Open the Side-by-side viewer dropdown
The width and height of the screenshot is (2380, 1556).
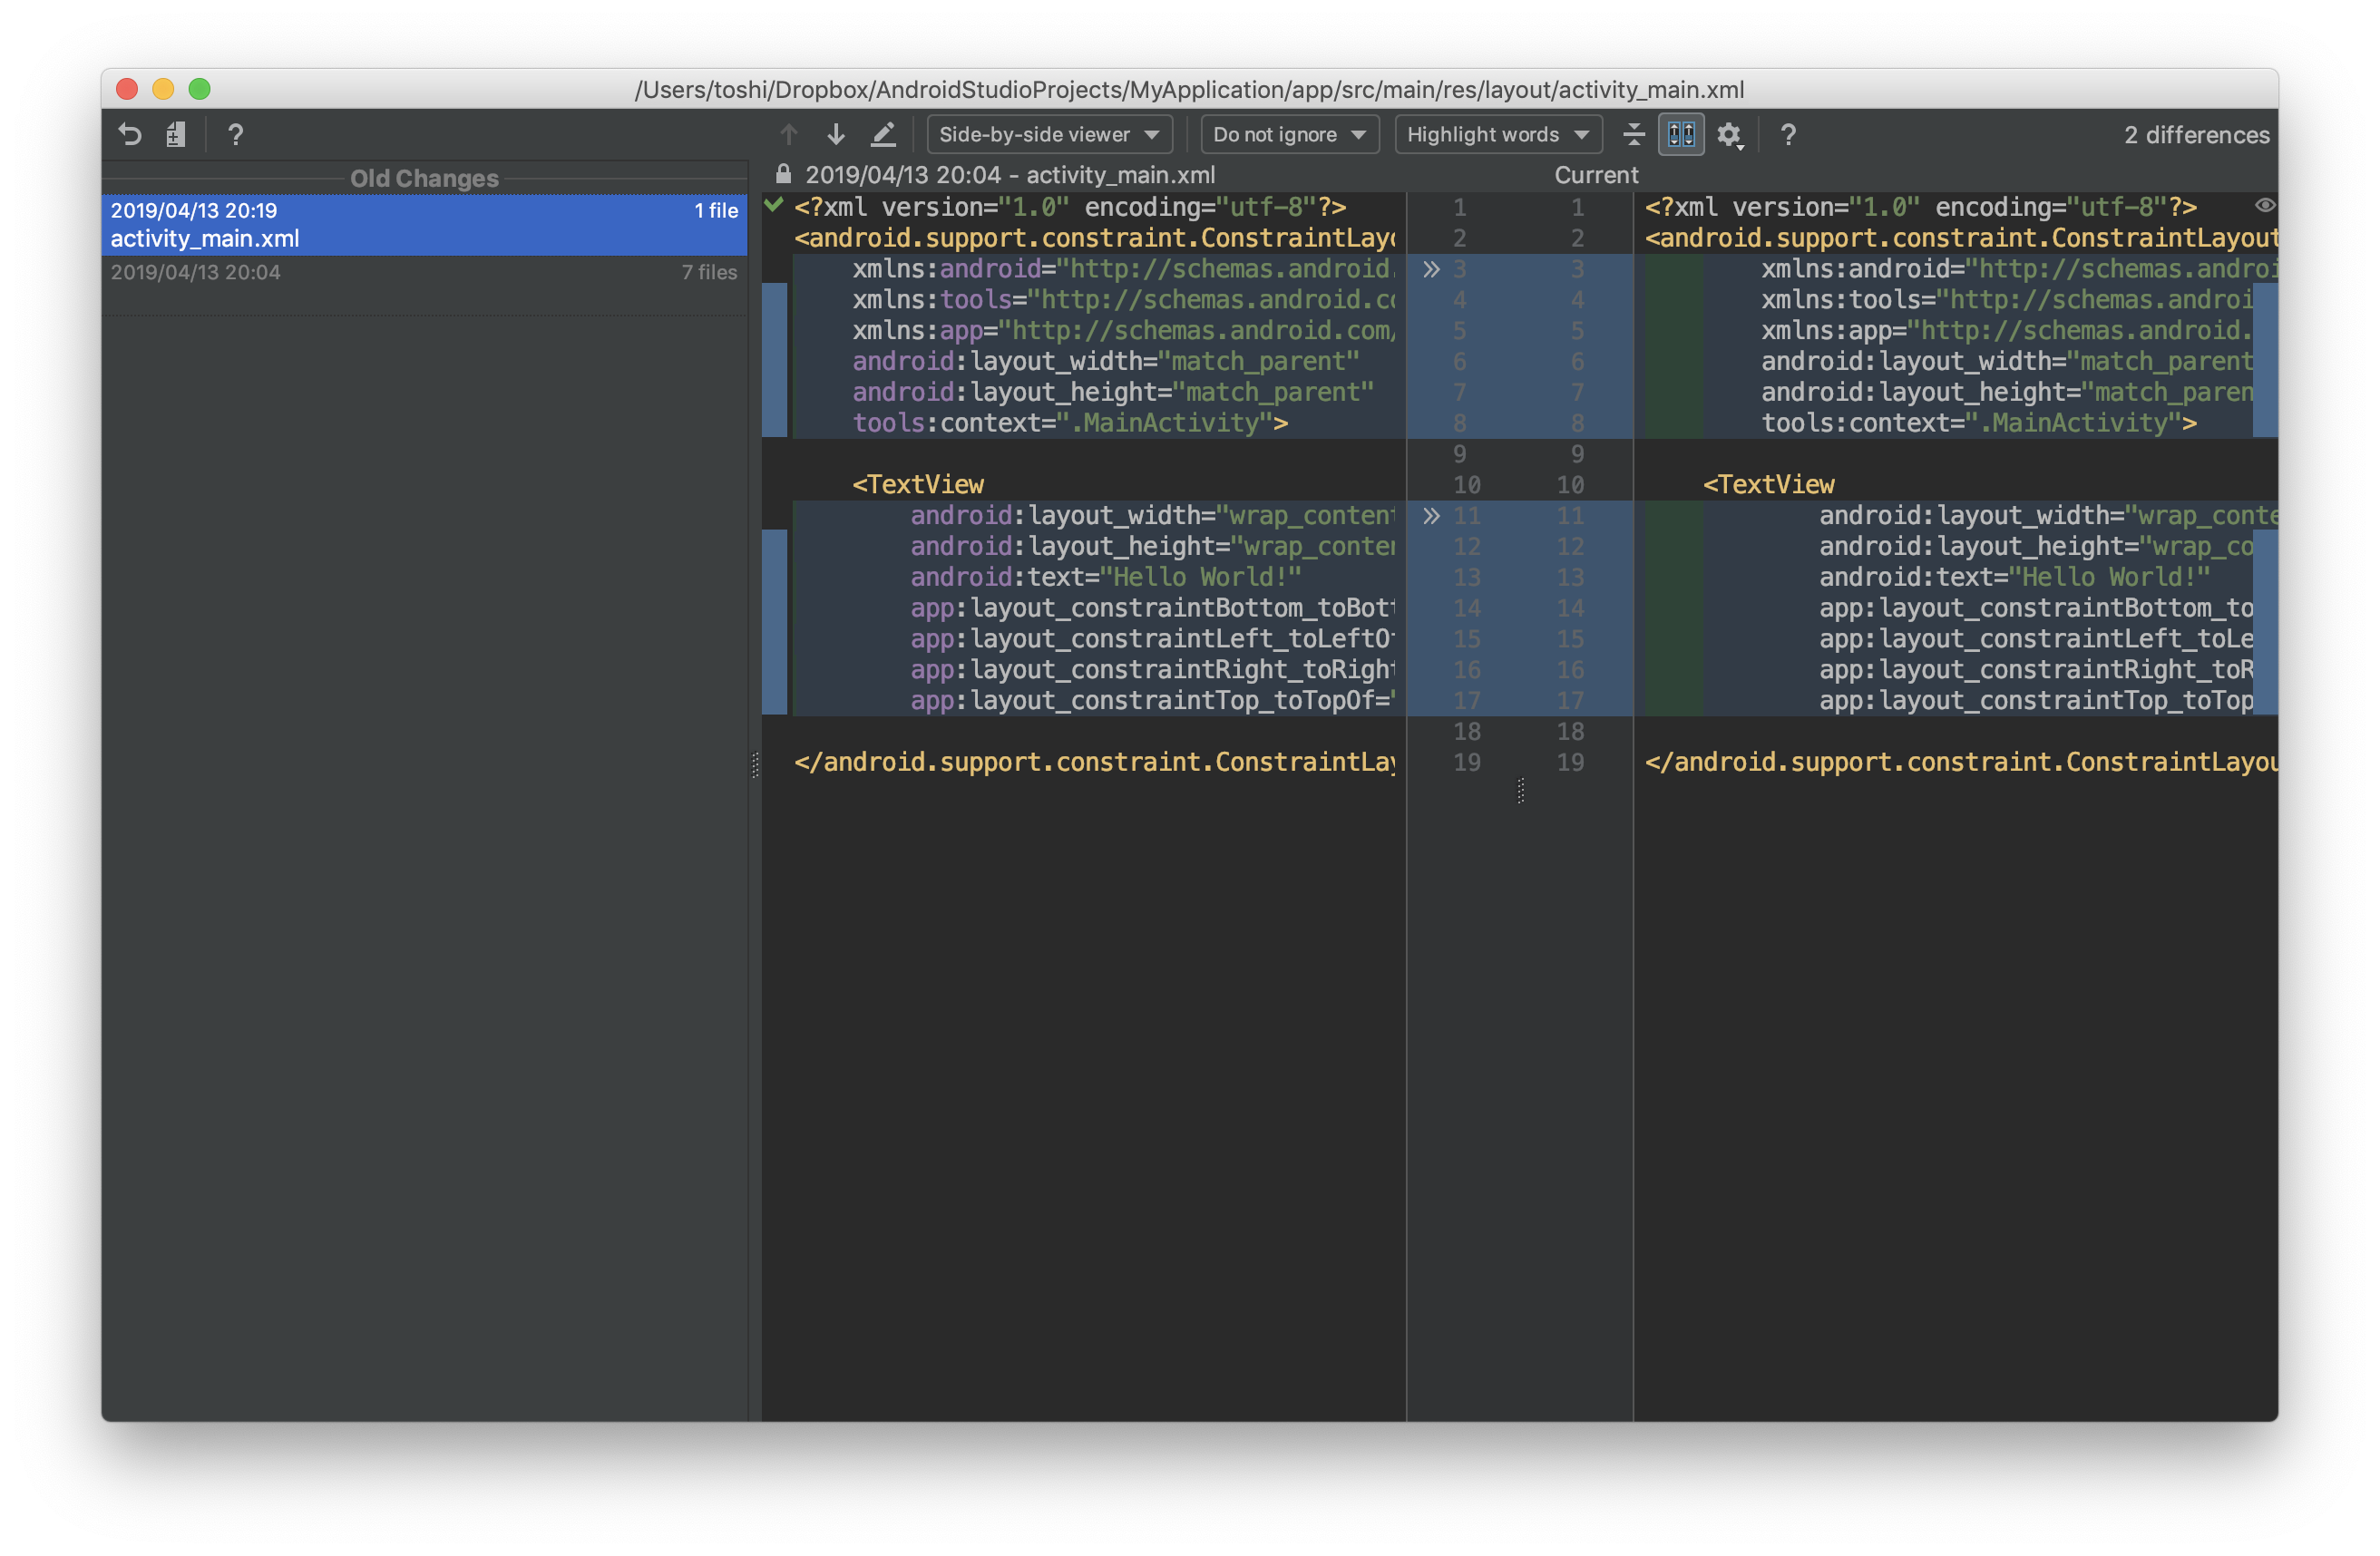(x=1049, y=134)
